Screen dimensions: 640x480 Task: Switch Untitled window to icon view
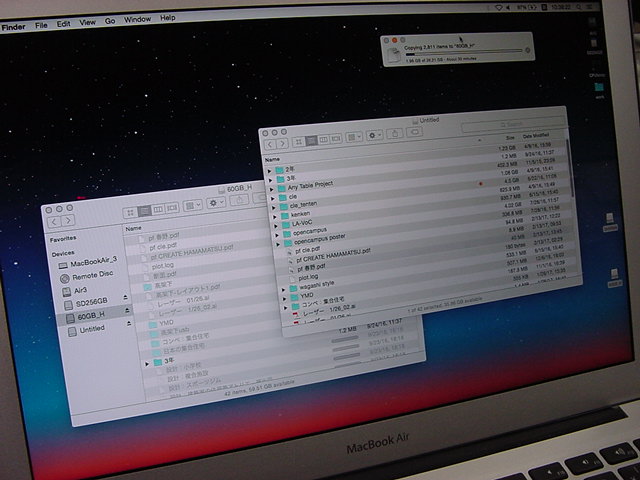click(x=298, y=142)
